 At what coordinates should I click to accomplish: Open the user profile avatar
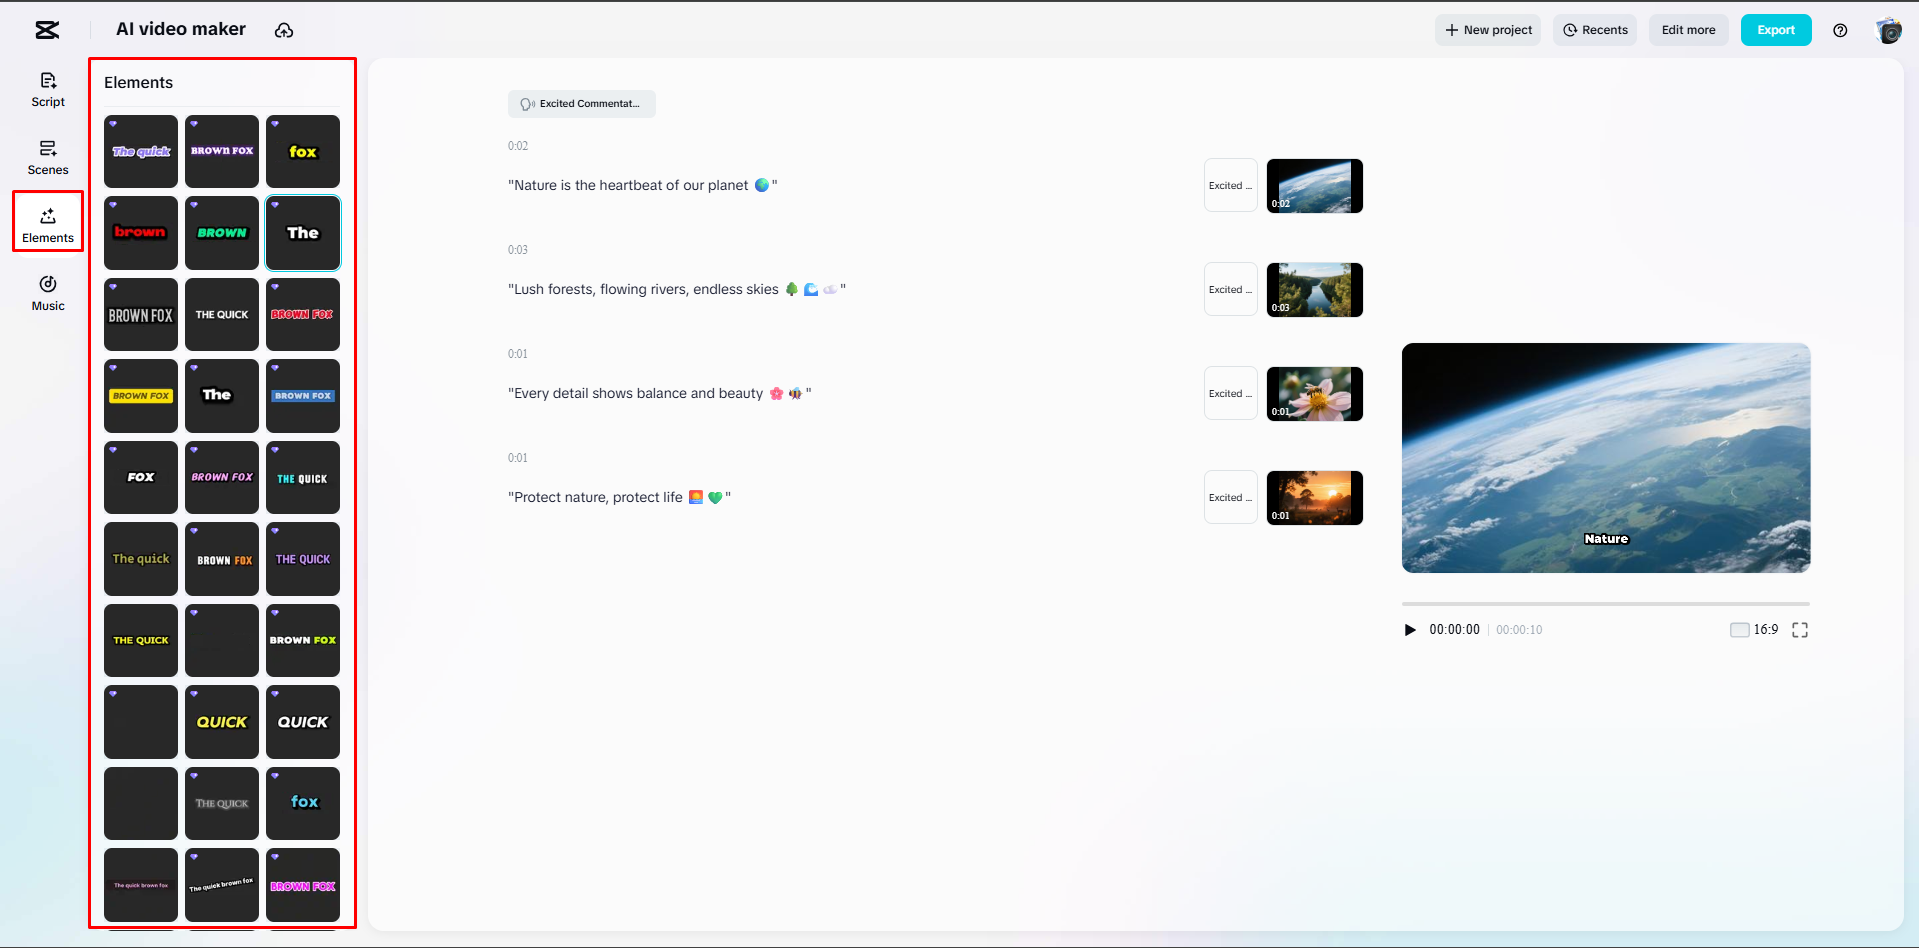tap(1888, 30)
